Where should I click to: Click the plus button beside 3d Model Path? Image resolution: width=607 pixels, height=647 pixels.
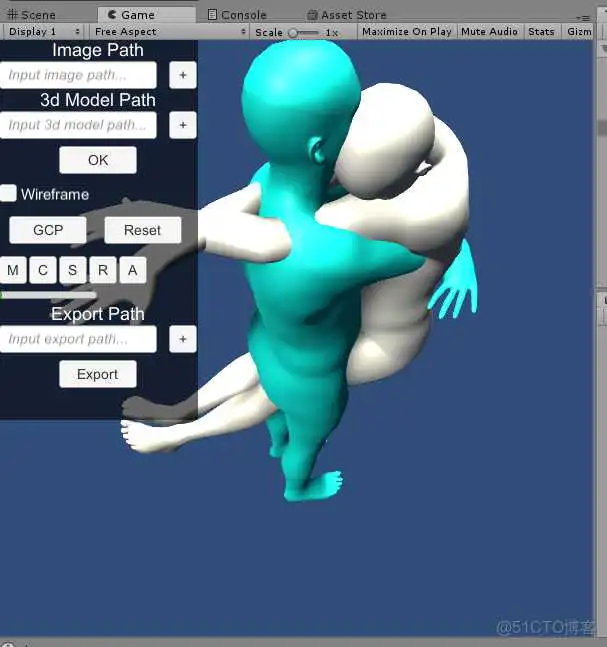[183, 125]
